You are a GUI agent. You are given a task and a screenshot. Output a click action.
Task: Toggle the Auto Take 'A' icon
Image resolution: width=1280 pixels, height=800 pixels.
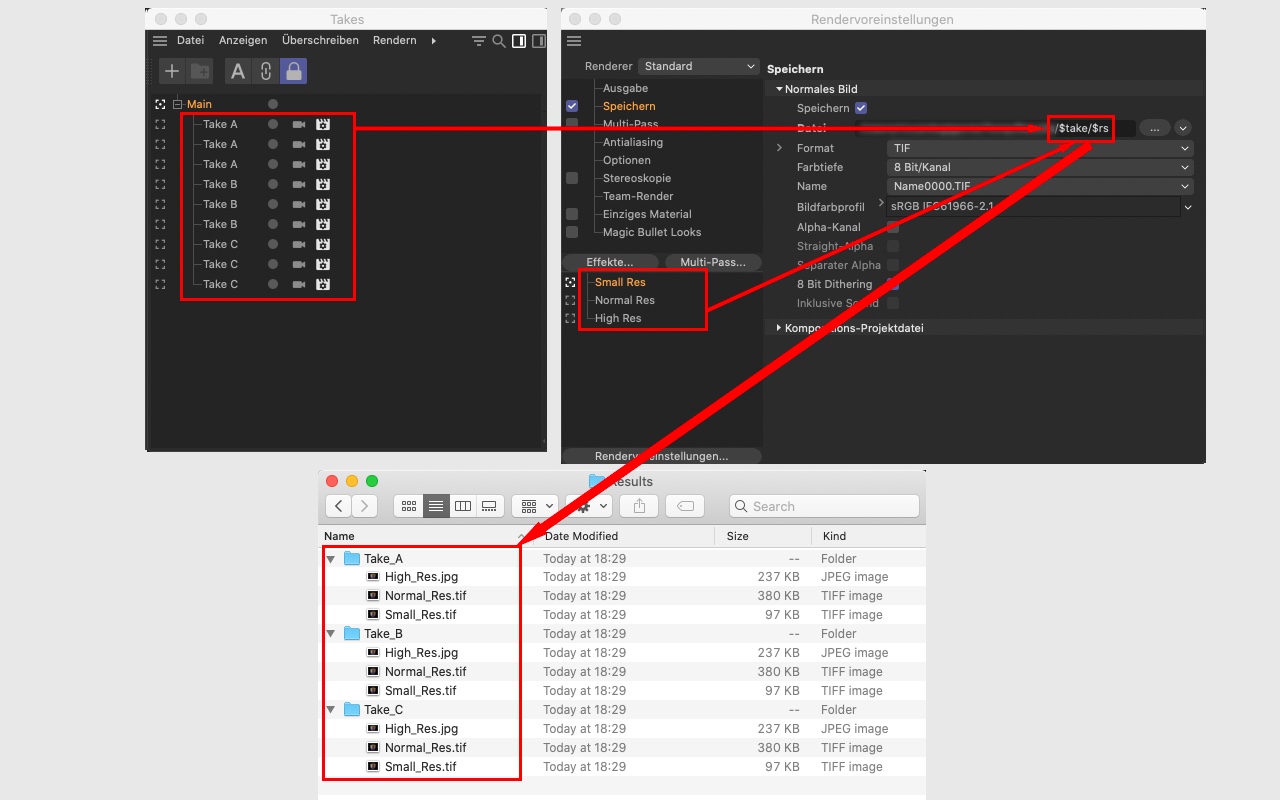(x=238, y=71)
